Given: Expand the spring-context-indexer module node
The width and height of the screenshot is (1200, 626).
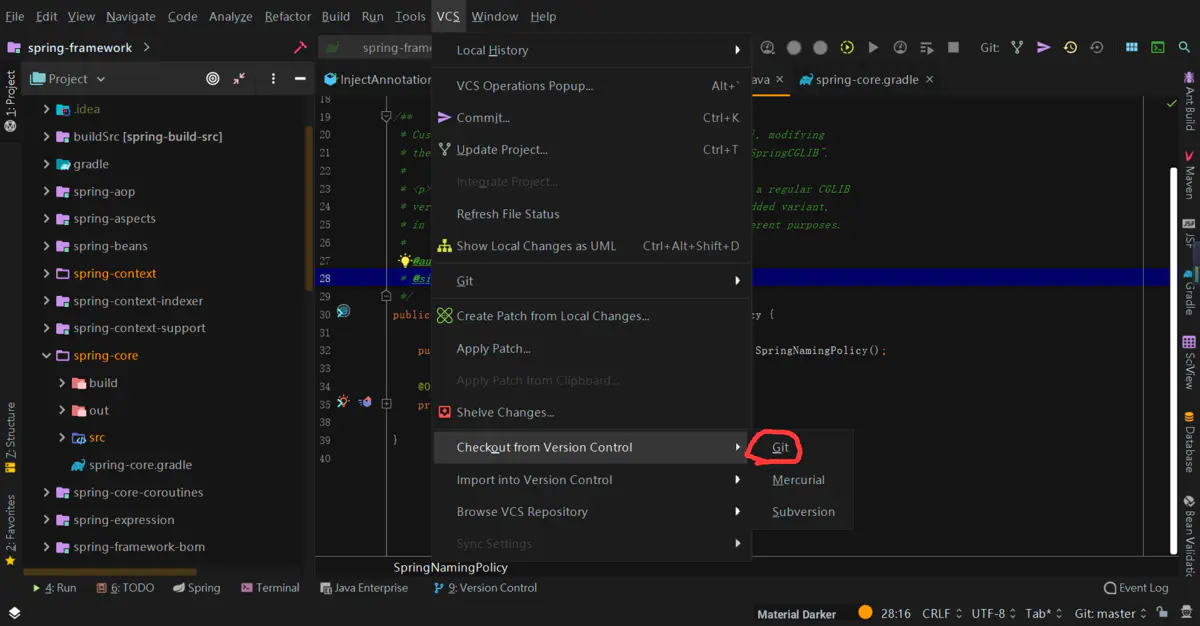Looking at the screenshot, I should [47, 300].
